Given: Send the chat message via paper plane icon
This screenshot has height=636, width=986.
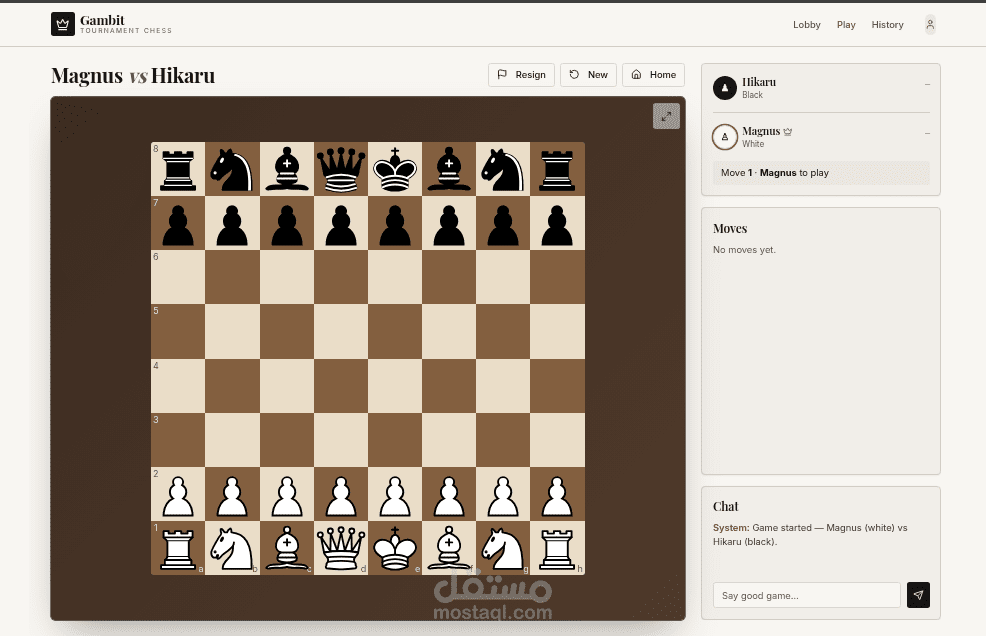Looking at the screenshot, I should click(918, 595).
